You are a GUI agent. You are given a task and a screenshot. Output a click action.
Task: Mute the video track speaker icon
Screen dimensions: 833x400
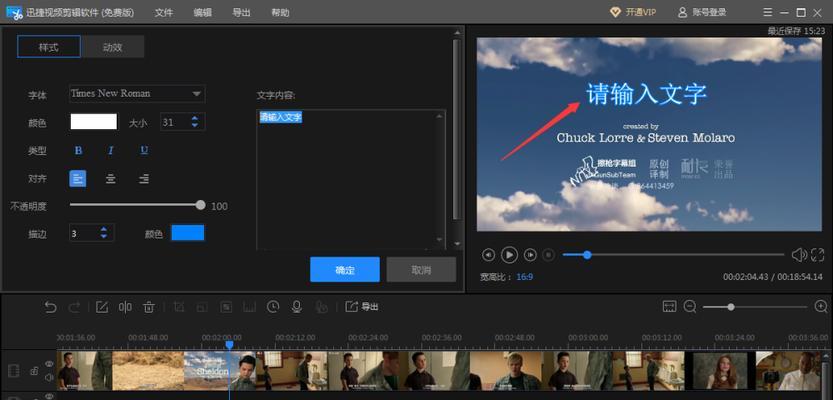(x=49, y=378)
